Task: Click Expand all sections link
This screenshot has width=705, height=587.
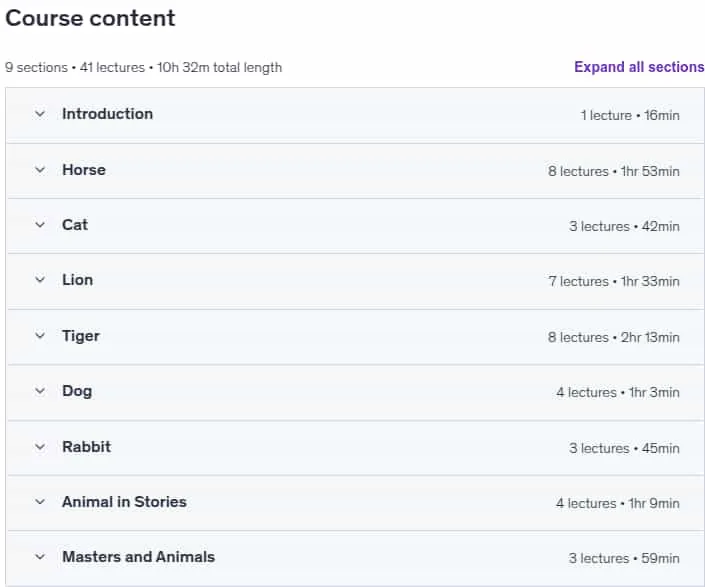Action: pyautogui.click(x=639, y=67)
